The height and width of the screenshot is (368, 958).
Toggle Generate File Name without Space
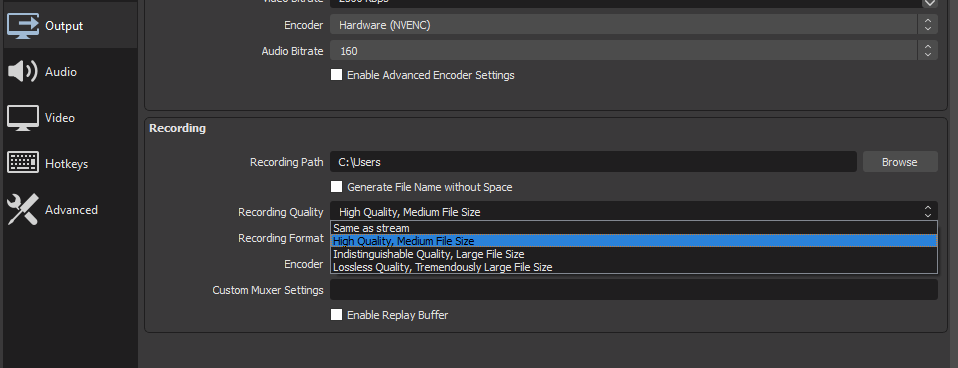(x=336, y=186)
